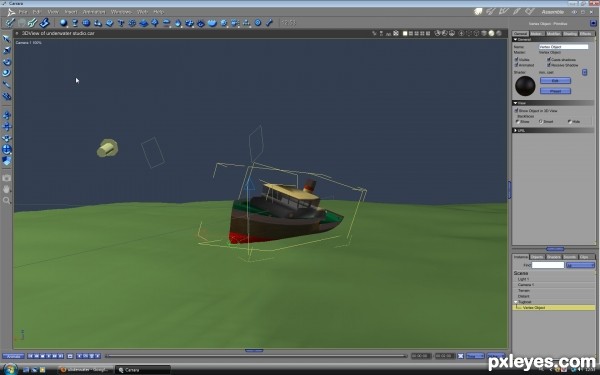600x375 pixels.
Task: Click the blue eye tray button in Properties
Action: pyautogui.click(x=593, y=23)
